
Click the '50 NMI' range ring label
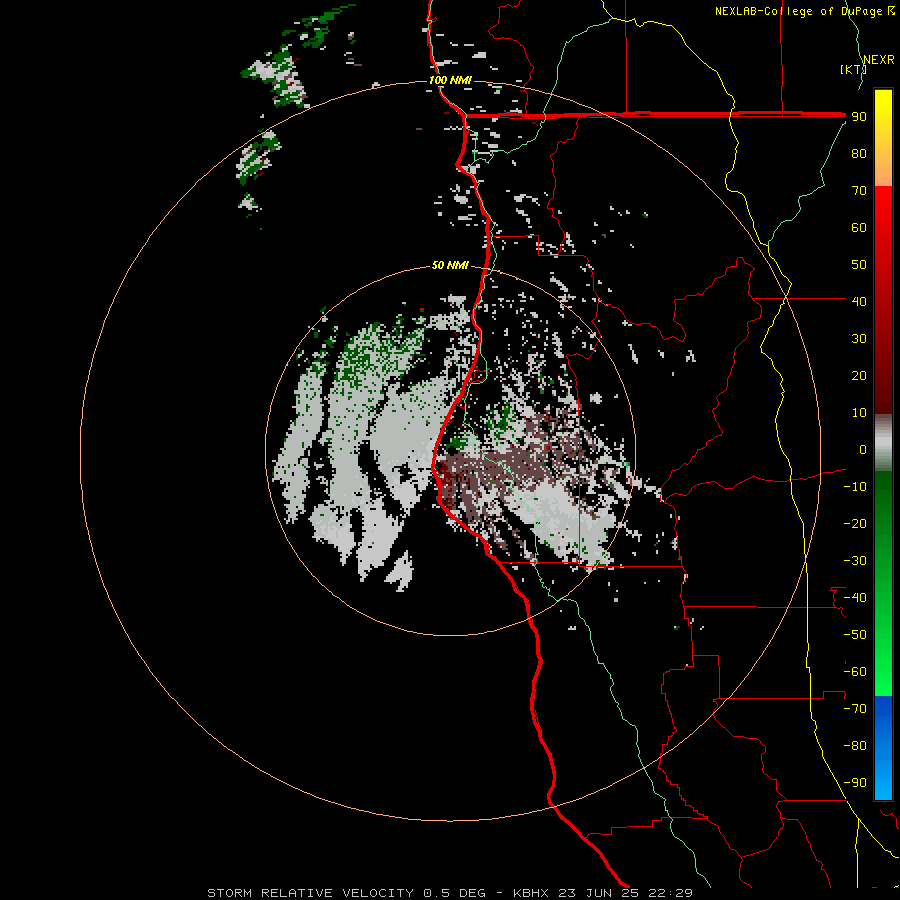tap(450, 265)
